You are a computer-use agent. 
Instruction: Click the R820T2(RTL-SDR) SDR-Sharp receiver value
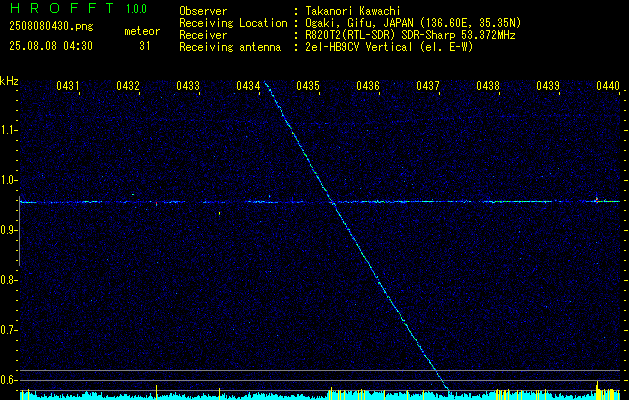[410, 35]
